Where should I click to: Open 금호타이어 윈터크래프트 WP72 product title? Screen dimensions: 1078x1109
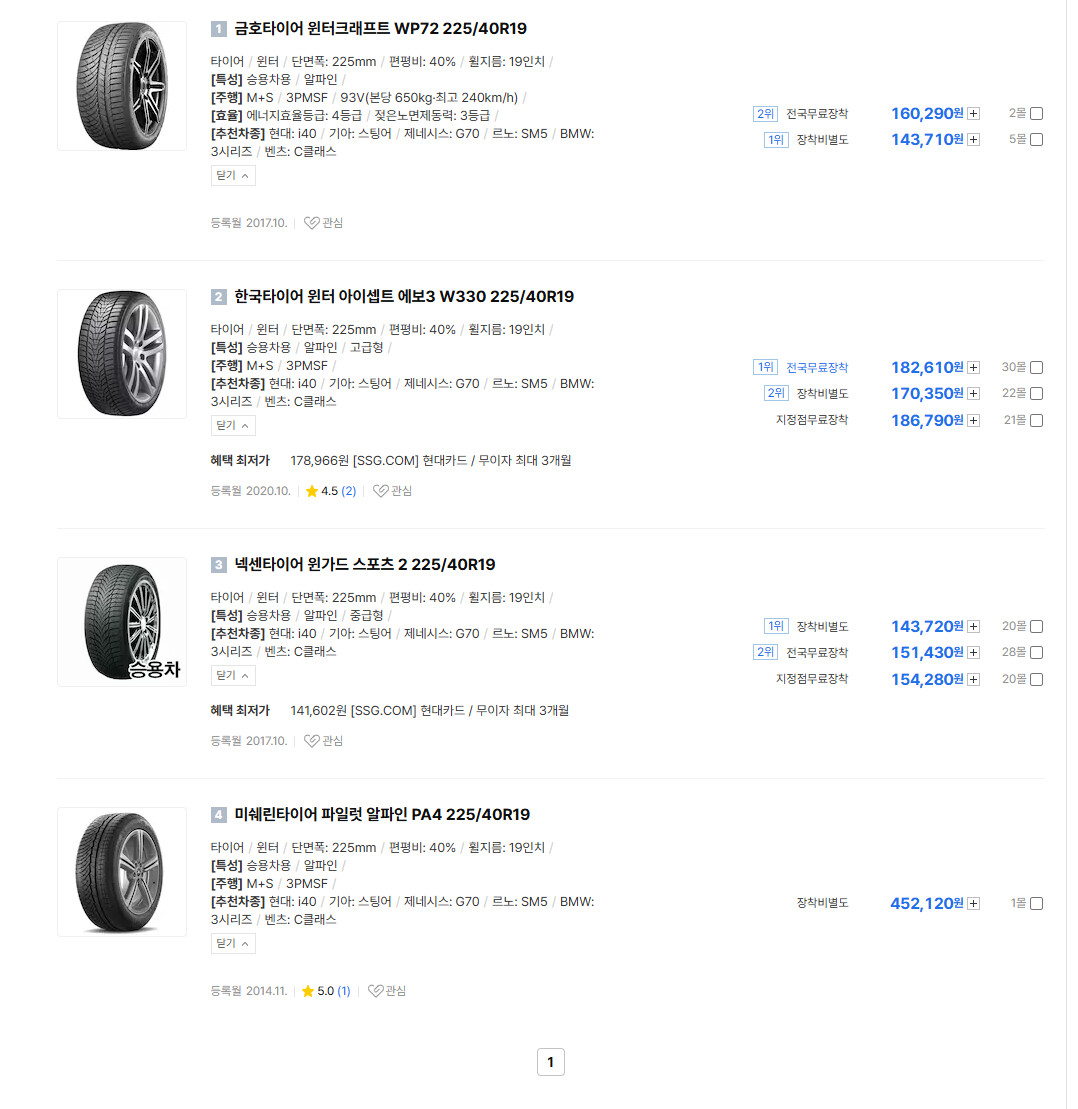tap(381, 29)
